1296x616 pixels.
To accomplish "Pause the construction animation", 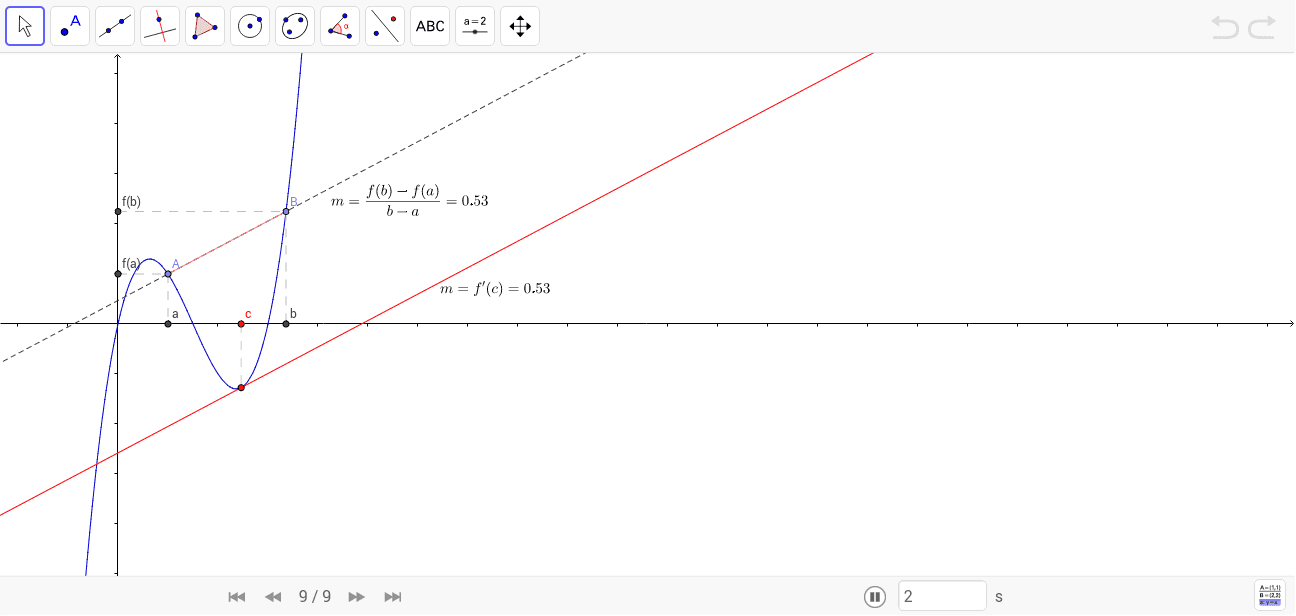I will coord(875,596).
